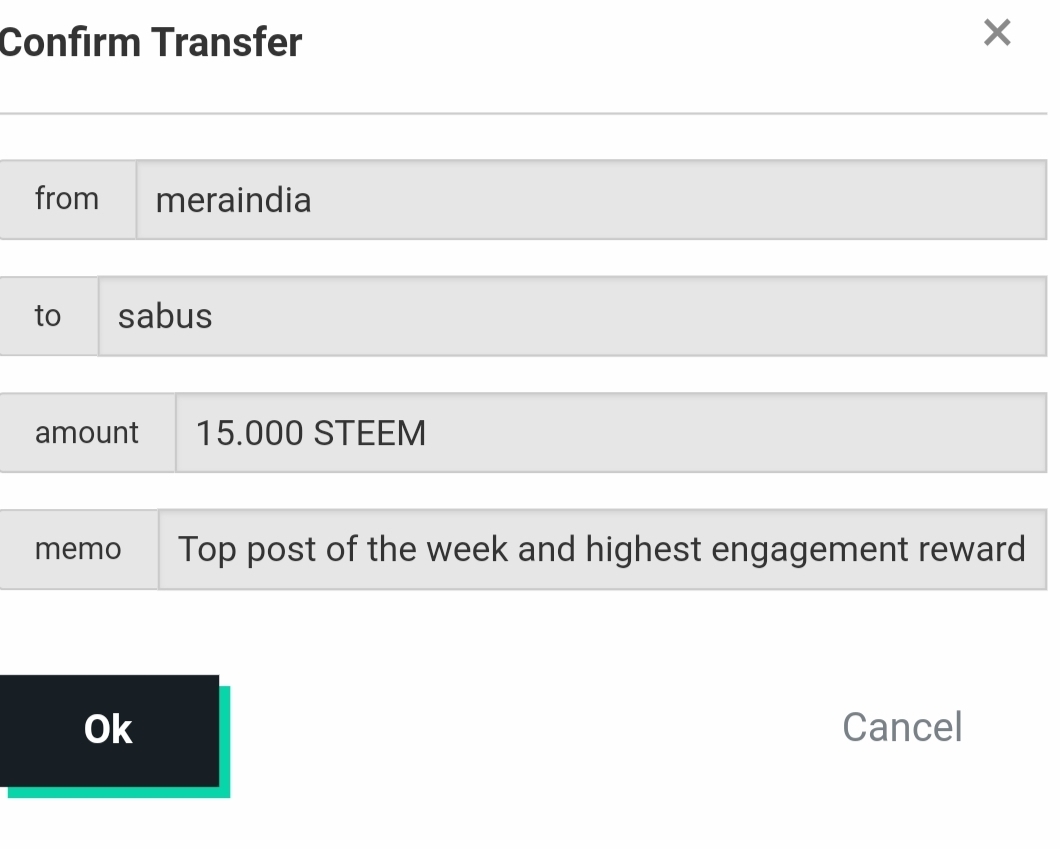
Task: Click the "to" label box
Action: point(48,316)
